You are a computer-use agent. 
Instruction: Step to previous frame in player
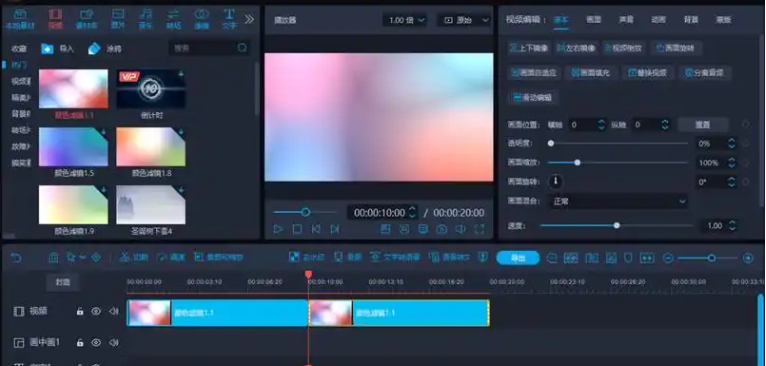[316, 229]
